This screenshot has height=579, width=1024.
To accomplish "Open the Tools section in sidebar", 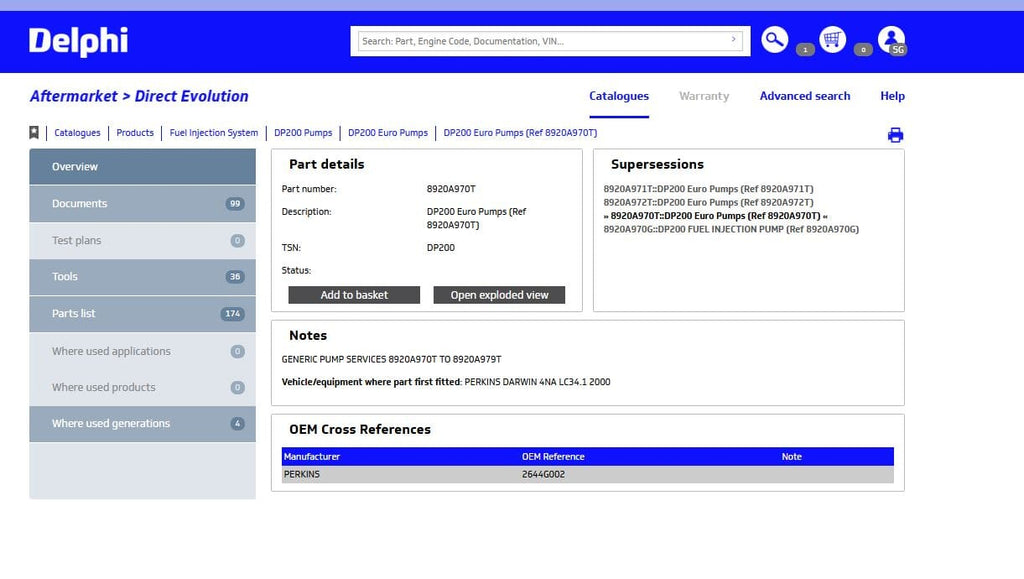I will [x=142, y=277].
